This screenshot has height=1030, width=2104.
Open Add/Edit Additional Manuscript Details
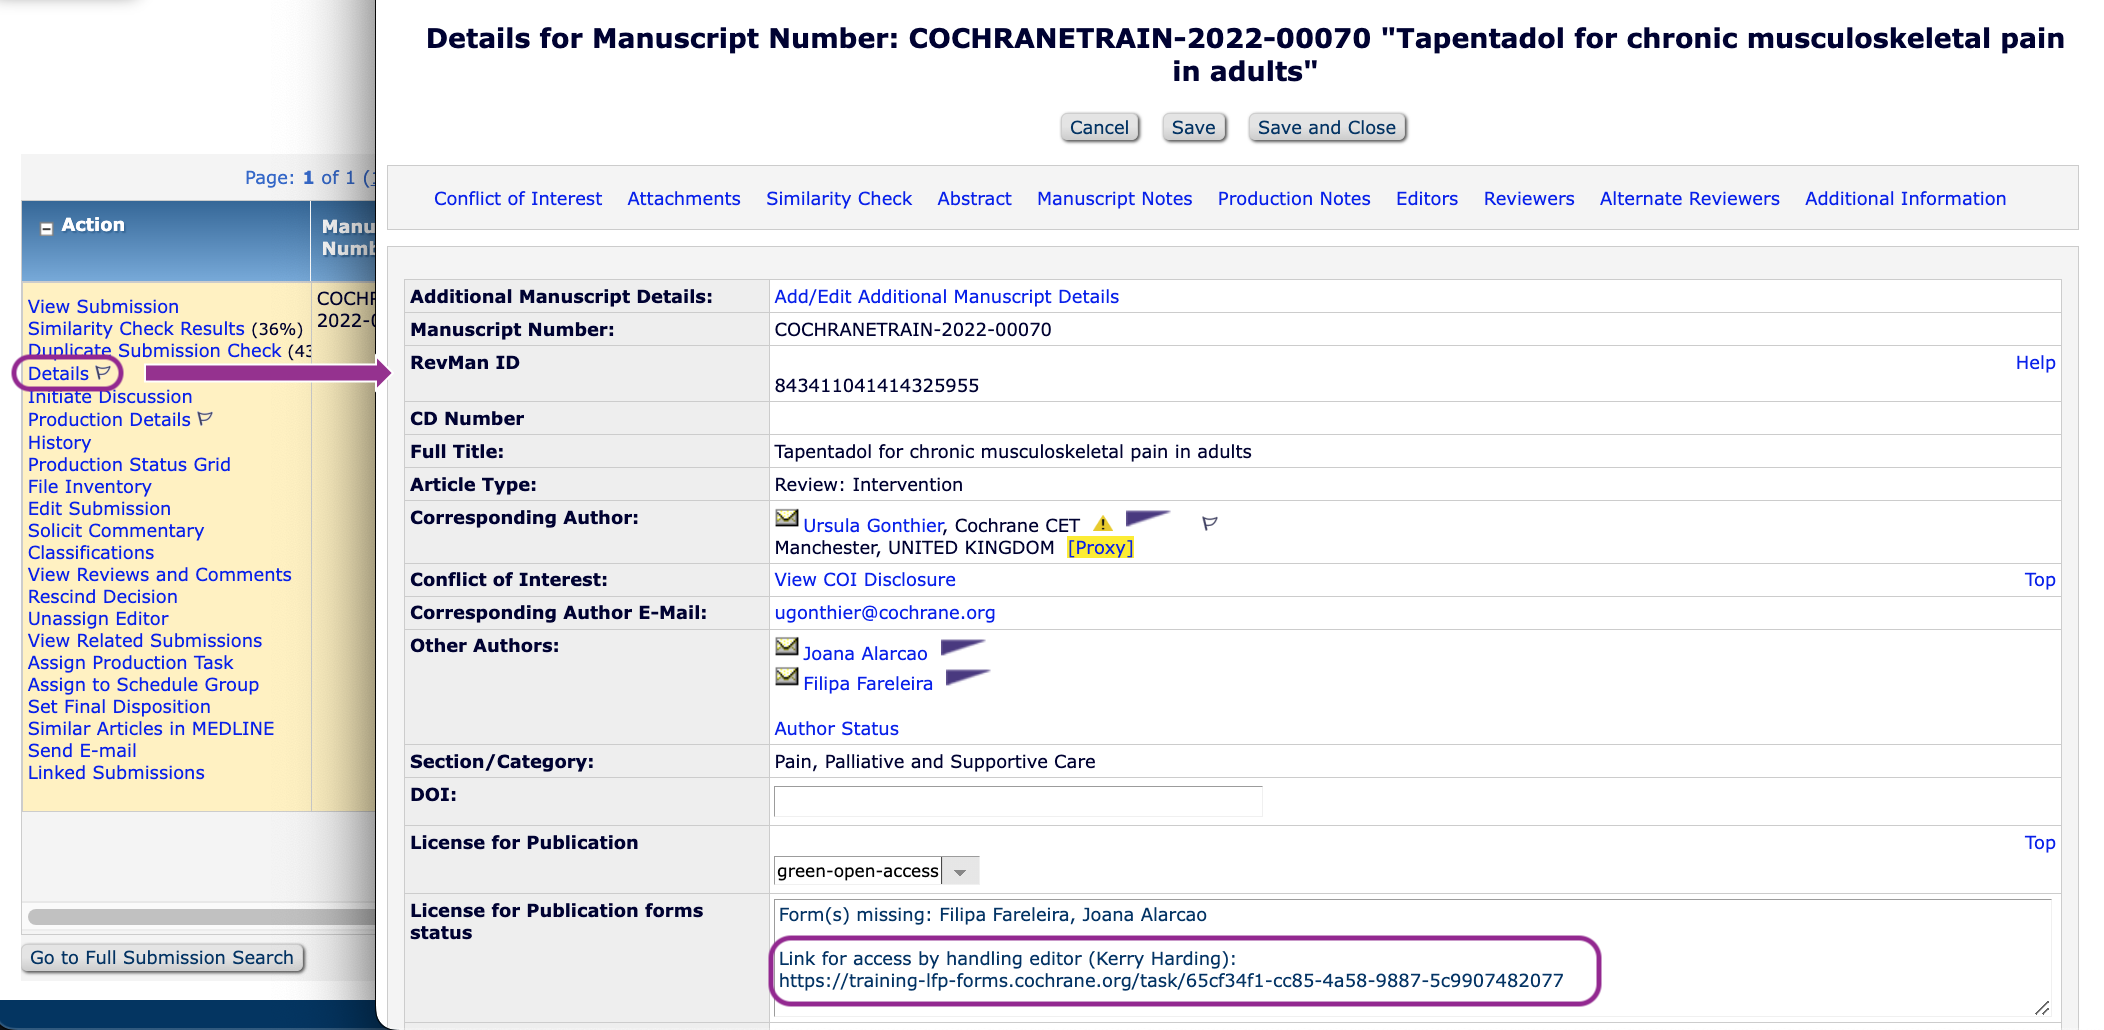(946, 297)
